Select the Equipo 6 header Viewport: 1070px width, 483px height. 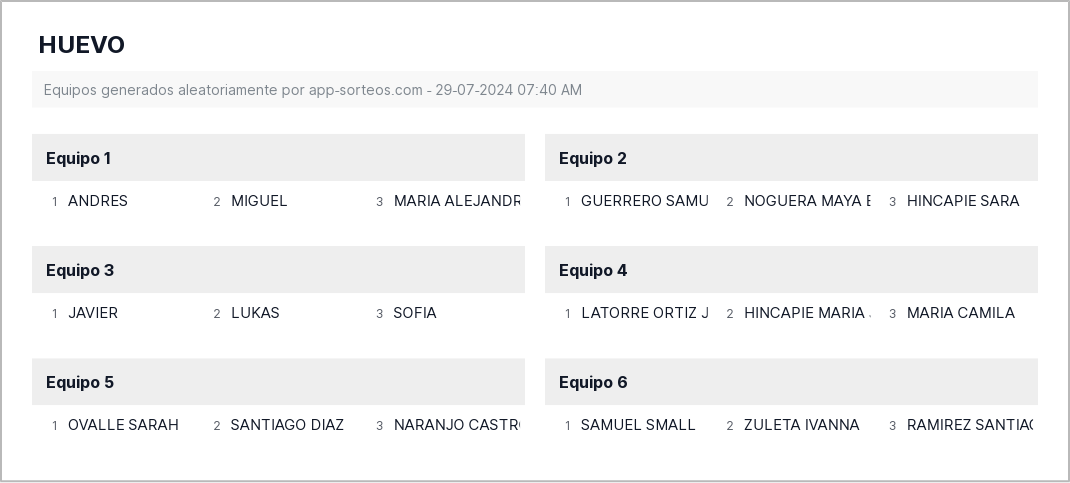pyautogui.click(x=791, y=382)
